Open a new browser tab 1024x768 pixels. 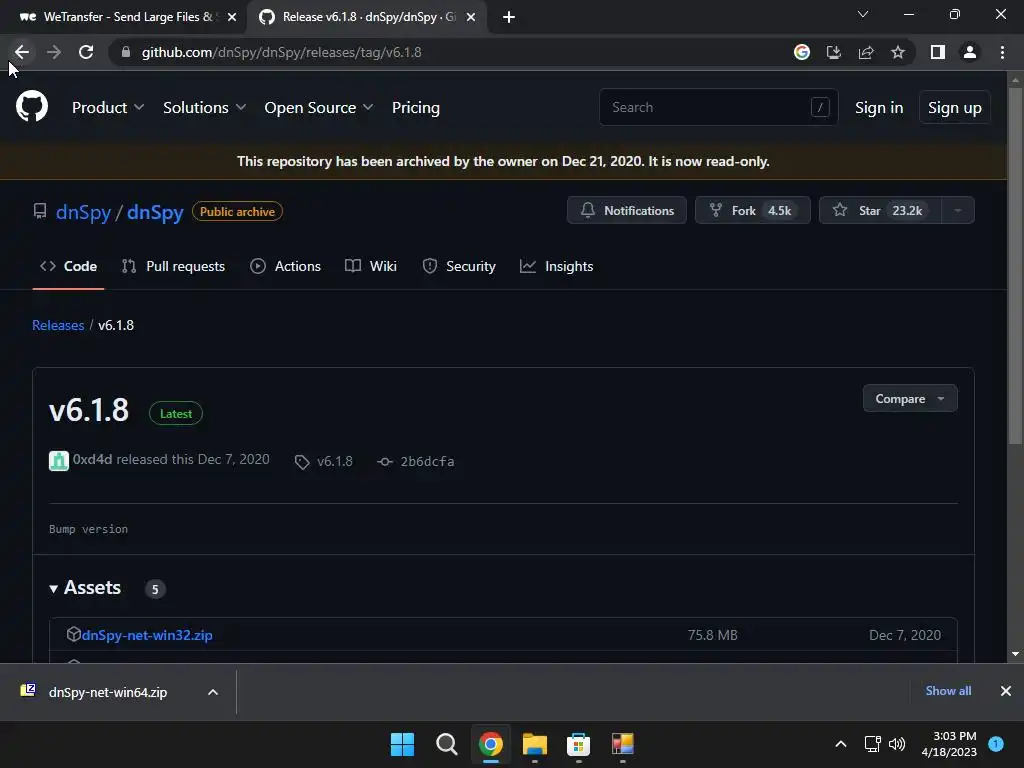(x=509, y=17)
